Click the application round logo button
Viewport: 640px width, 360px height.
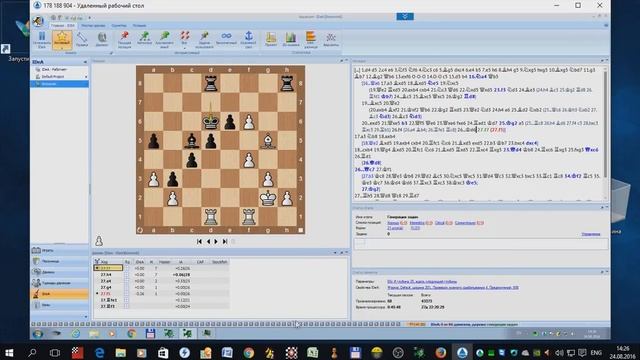(x=38, y=20)
